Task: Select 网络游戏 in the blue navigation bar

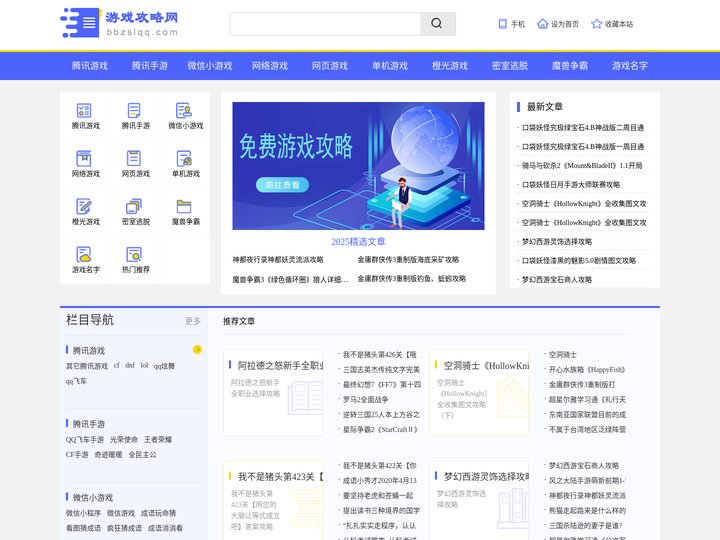Action: (270, 66)
